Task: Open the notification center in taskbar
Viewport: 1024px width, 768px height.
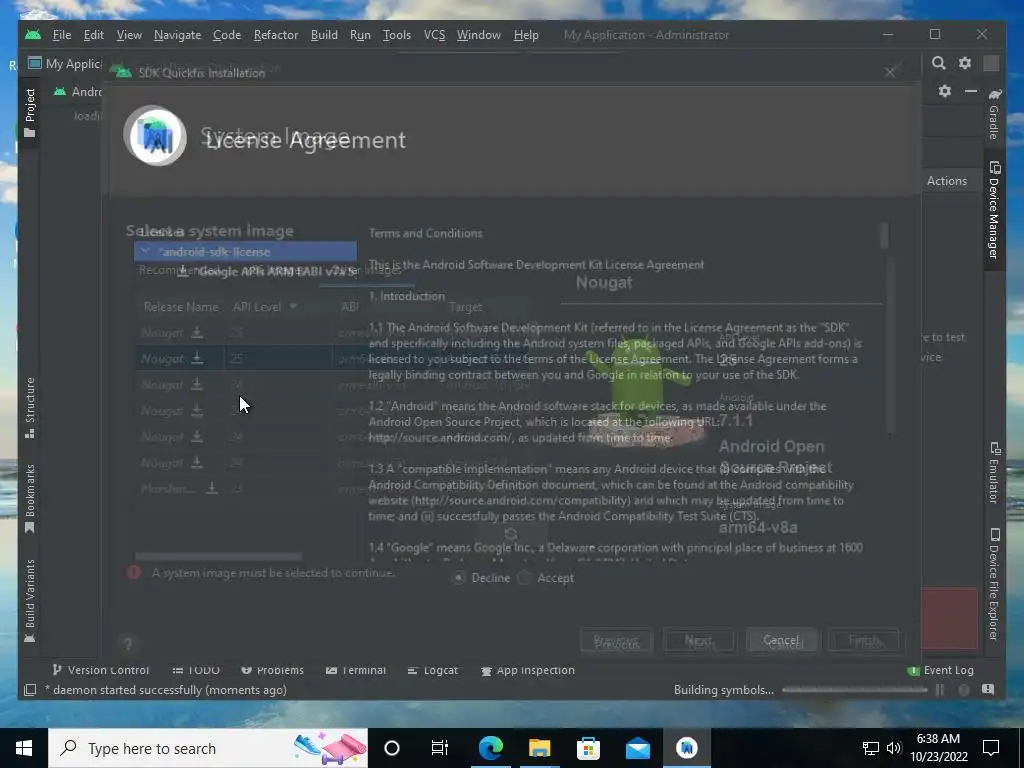Action: (x=991, y=748)
